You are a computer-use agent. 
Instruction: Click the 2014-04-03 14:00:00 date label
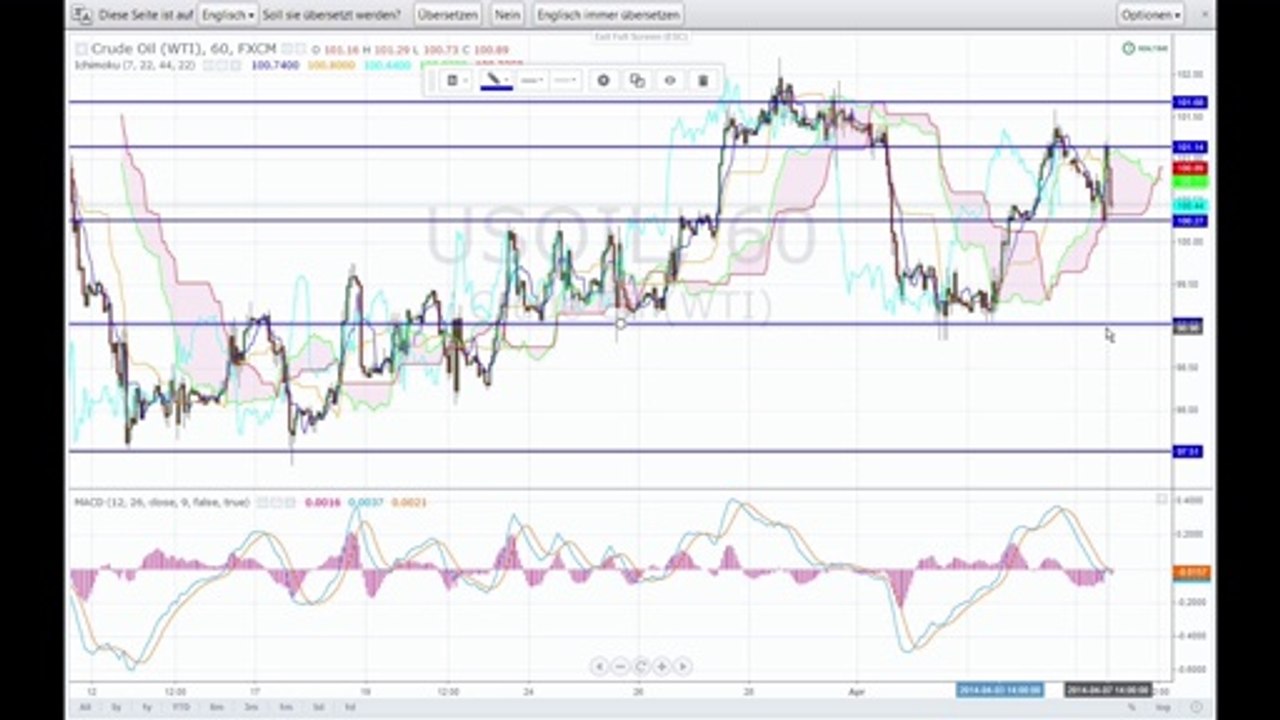(x=1000, y=690)
